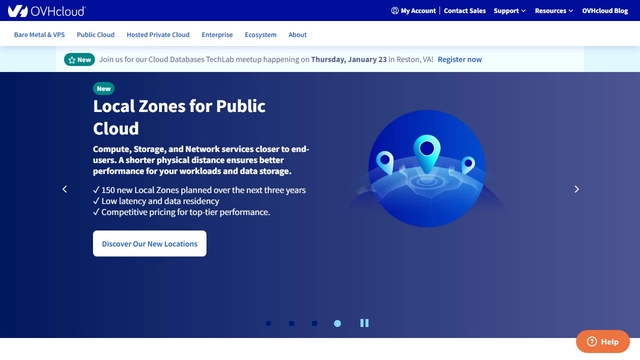Open the Bare Metal & VPS menu

pyautogui.click(x=39, y=35)
